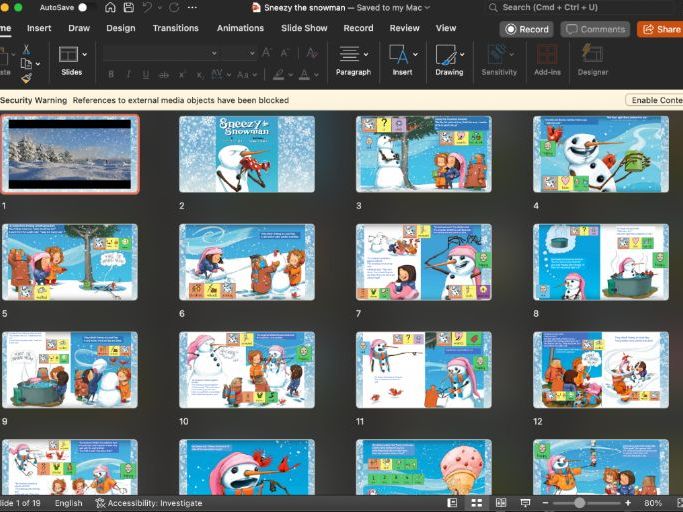Viewport: 683px width, 512px height.
Task: Expand the Drawing dropdown arrow
Action: pyautogui.click(x=462, y=54)
